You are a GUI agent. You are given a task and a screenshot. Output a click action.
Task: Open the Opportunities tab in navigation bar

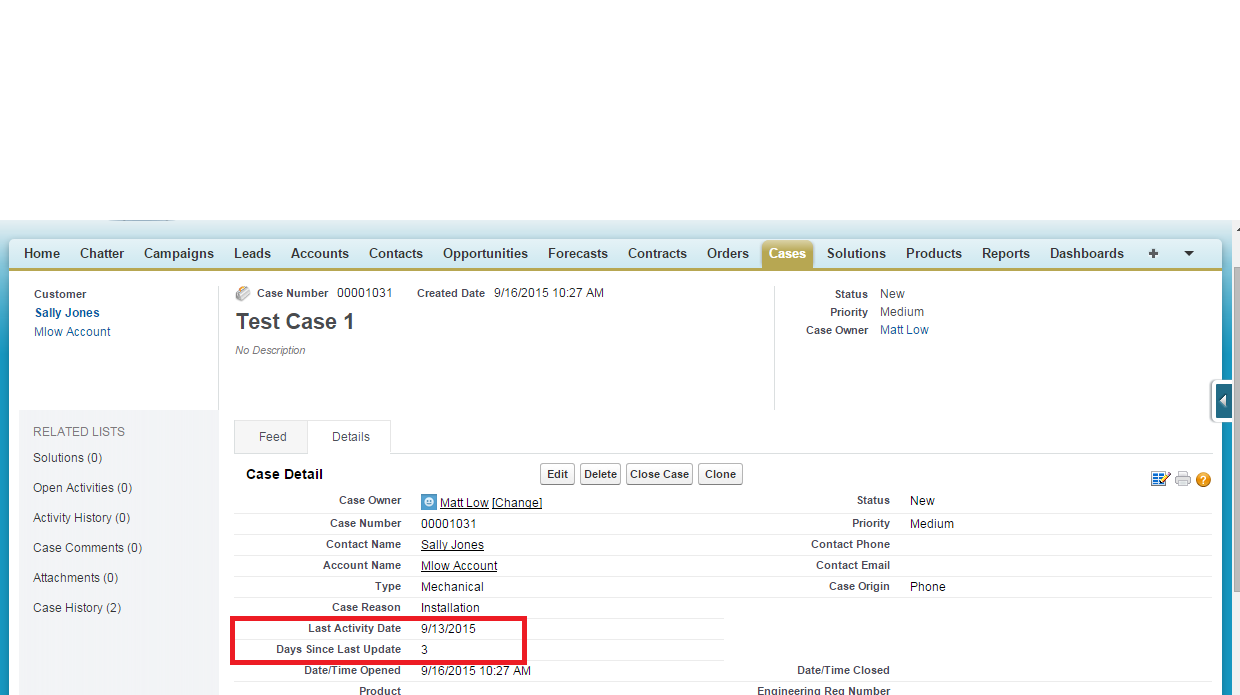click(485, 254)
